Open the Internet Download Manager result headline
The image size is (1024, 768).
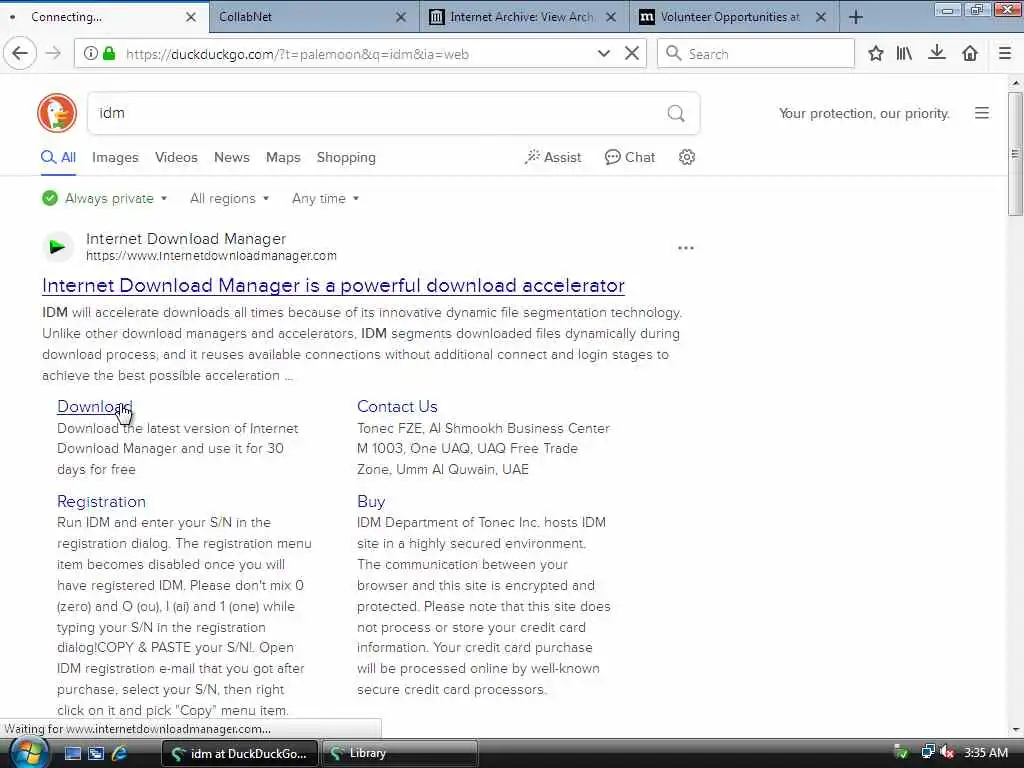pyautogui.click(x=333, y=285)
